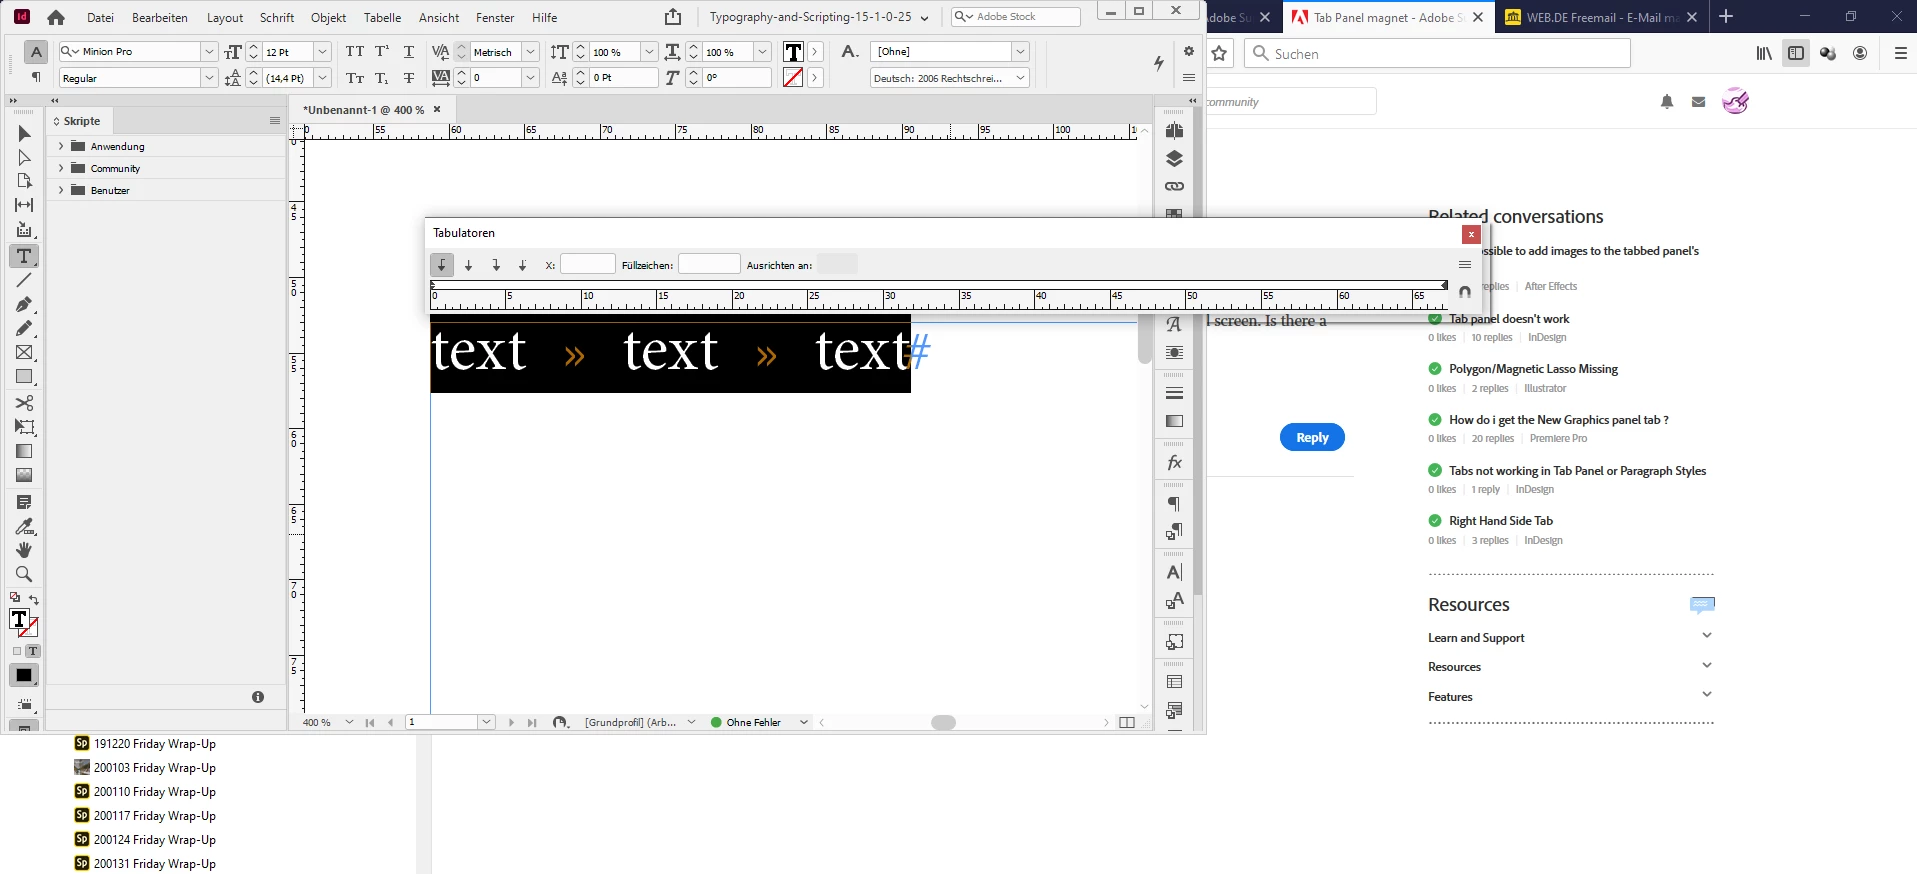Viewport: 1917px width, 874px height.
Task: Open the Datei menu
Action: tap(100, 18)
